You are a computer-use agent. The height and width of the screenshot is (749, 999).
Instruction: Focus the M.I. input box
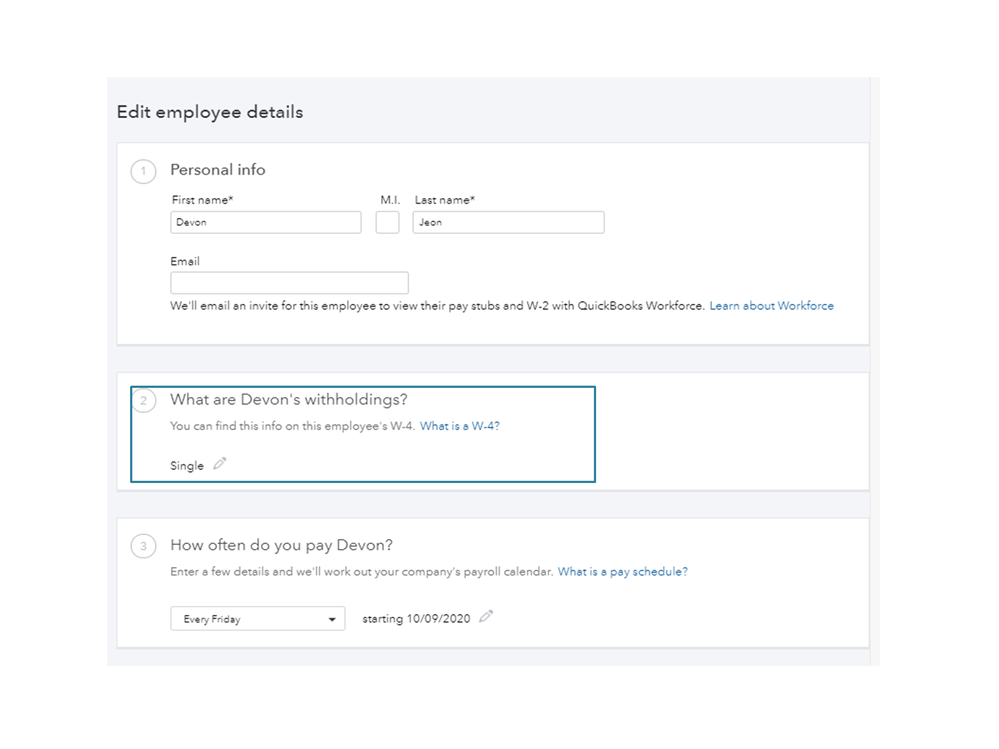tap(387, 222)
